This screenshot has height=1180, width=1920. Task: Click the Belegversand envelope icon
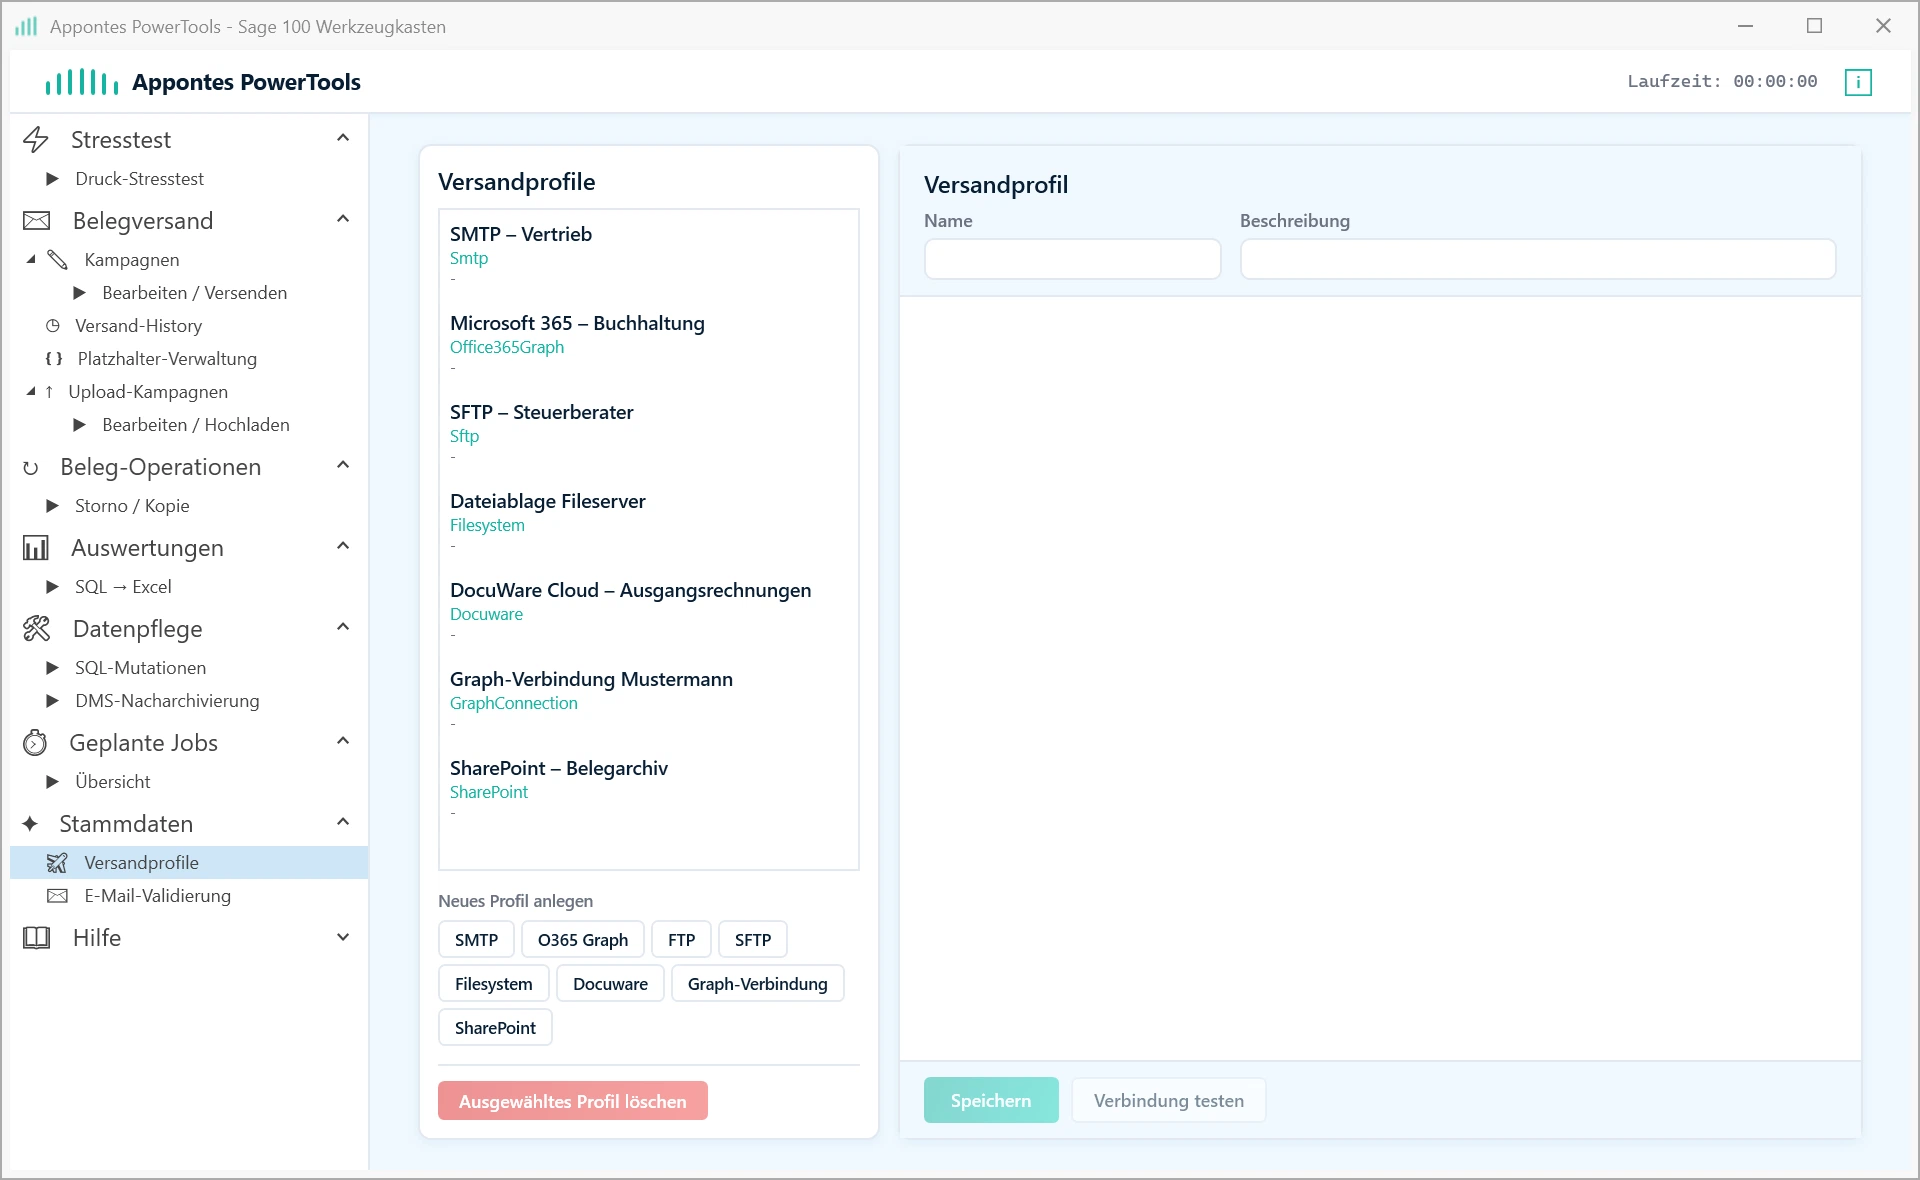pyautogui.click(x=36, y=221)
